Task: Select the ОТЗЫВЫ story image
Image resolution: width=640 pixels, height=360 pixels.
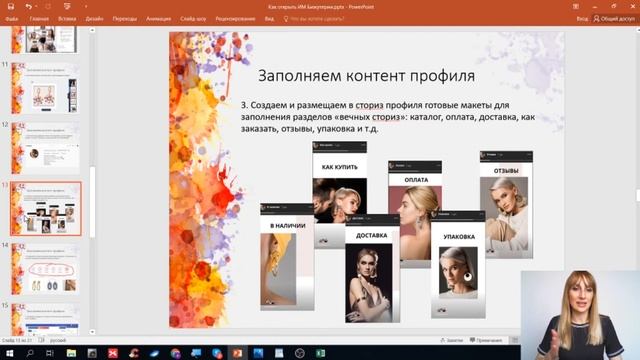Action: point(506,204)
